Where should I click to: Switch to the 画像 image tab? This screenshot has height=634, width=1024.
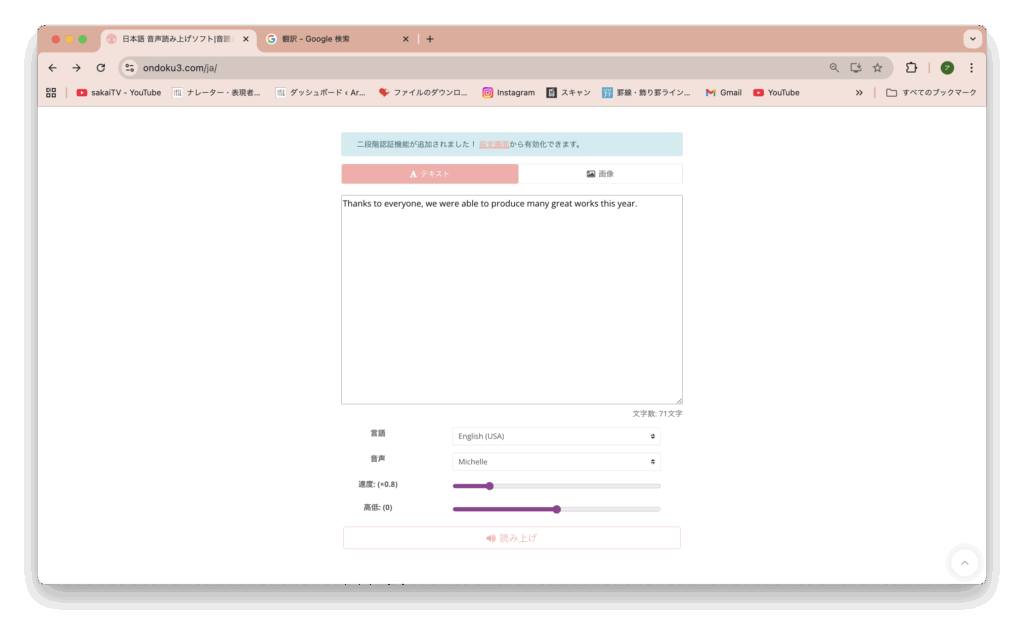tap(600, 174)
